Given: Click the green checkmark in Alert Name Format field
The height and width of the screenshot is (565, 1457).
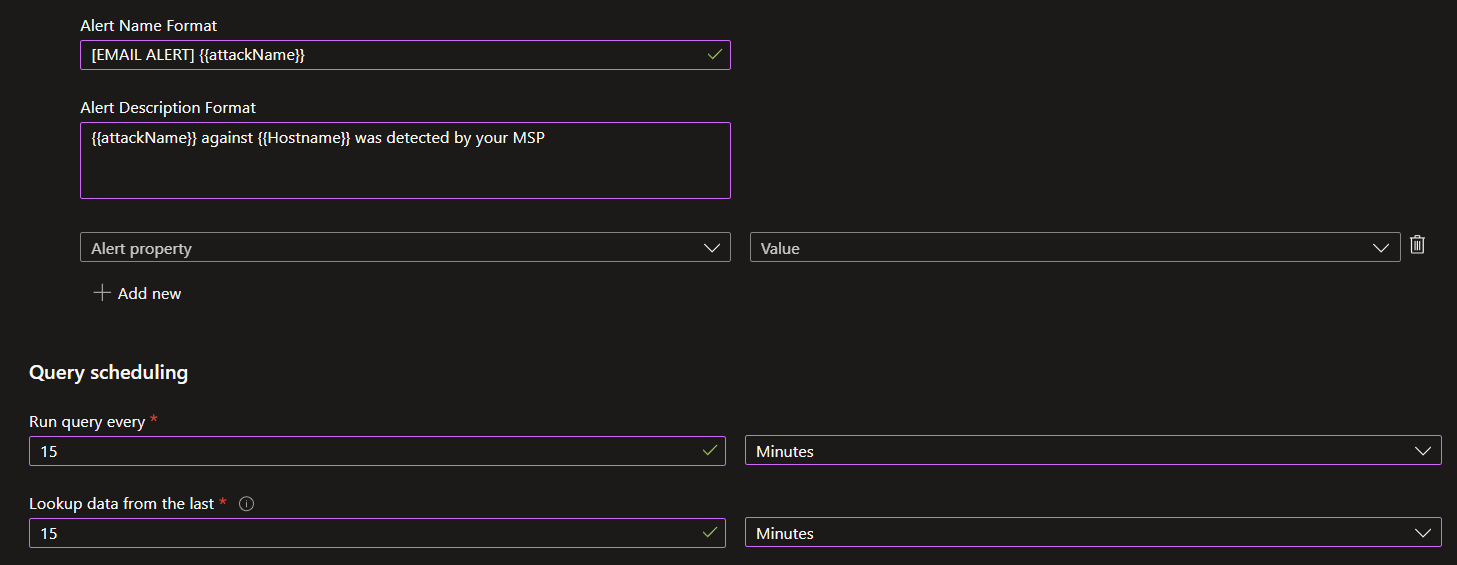Looking at the screenshot, I should click(714, 55).
